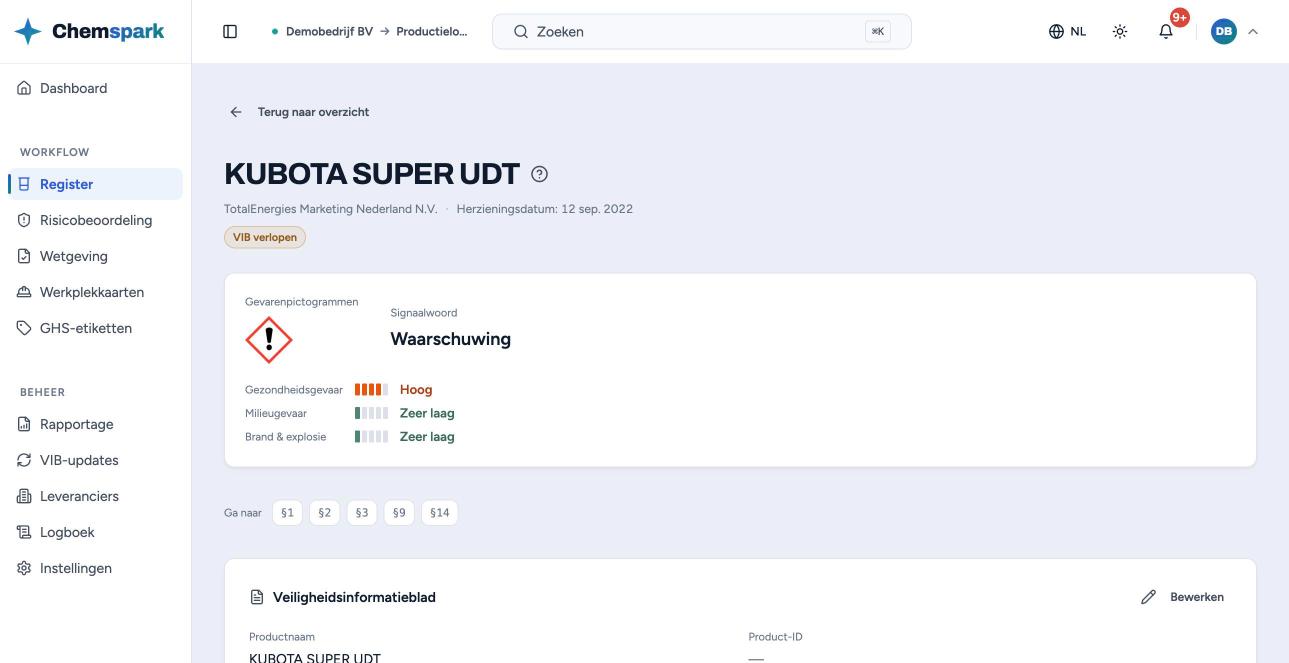Click the VIB verlopen badge
This screenshot has height=663, width=1289.
coord(265,237)
